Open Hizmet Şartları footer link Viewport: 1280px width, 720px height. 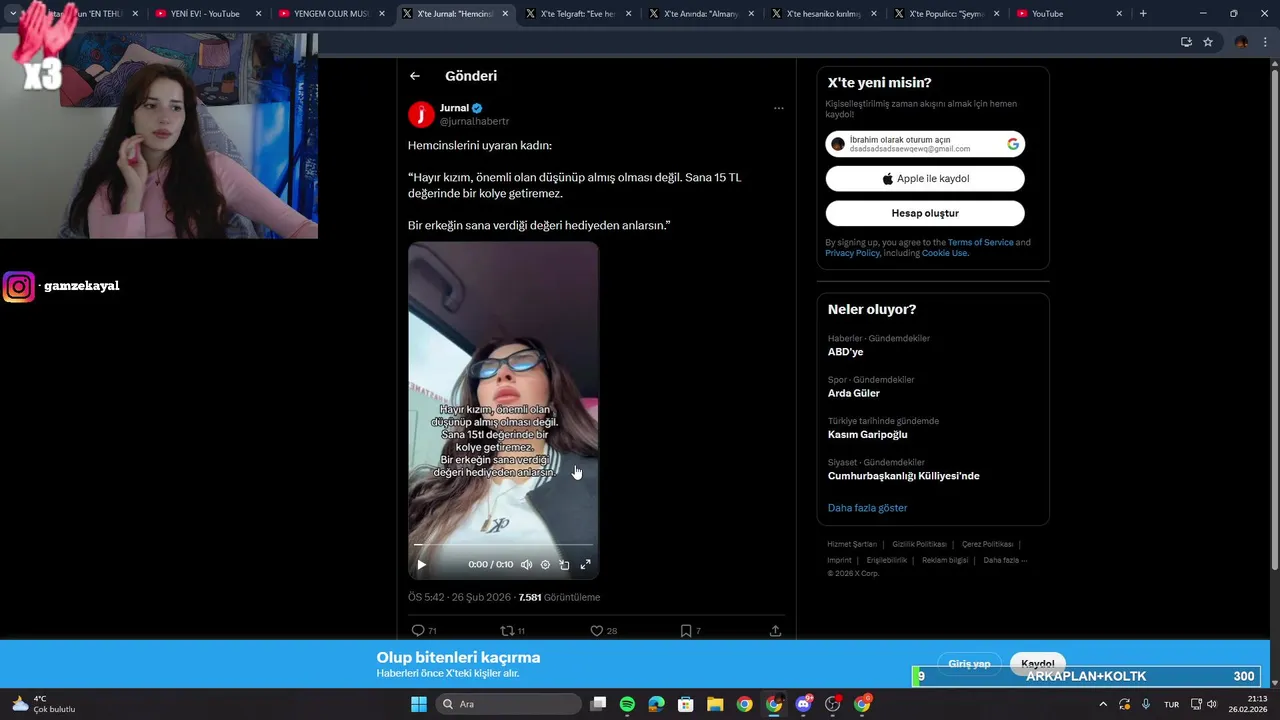tap(852, 544)
